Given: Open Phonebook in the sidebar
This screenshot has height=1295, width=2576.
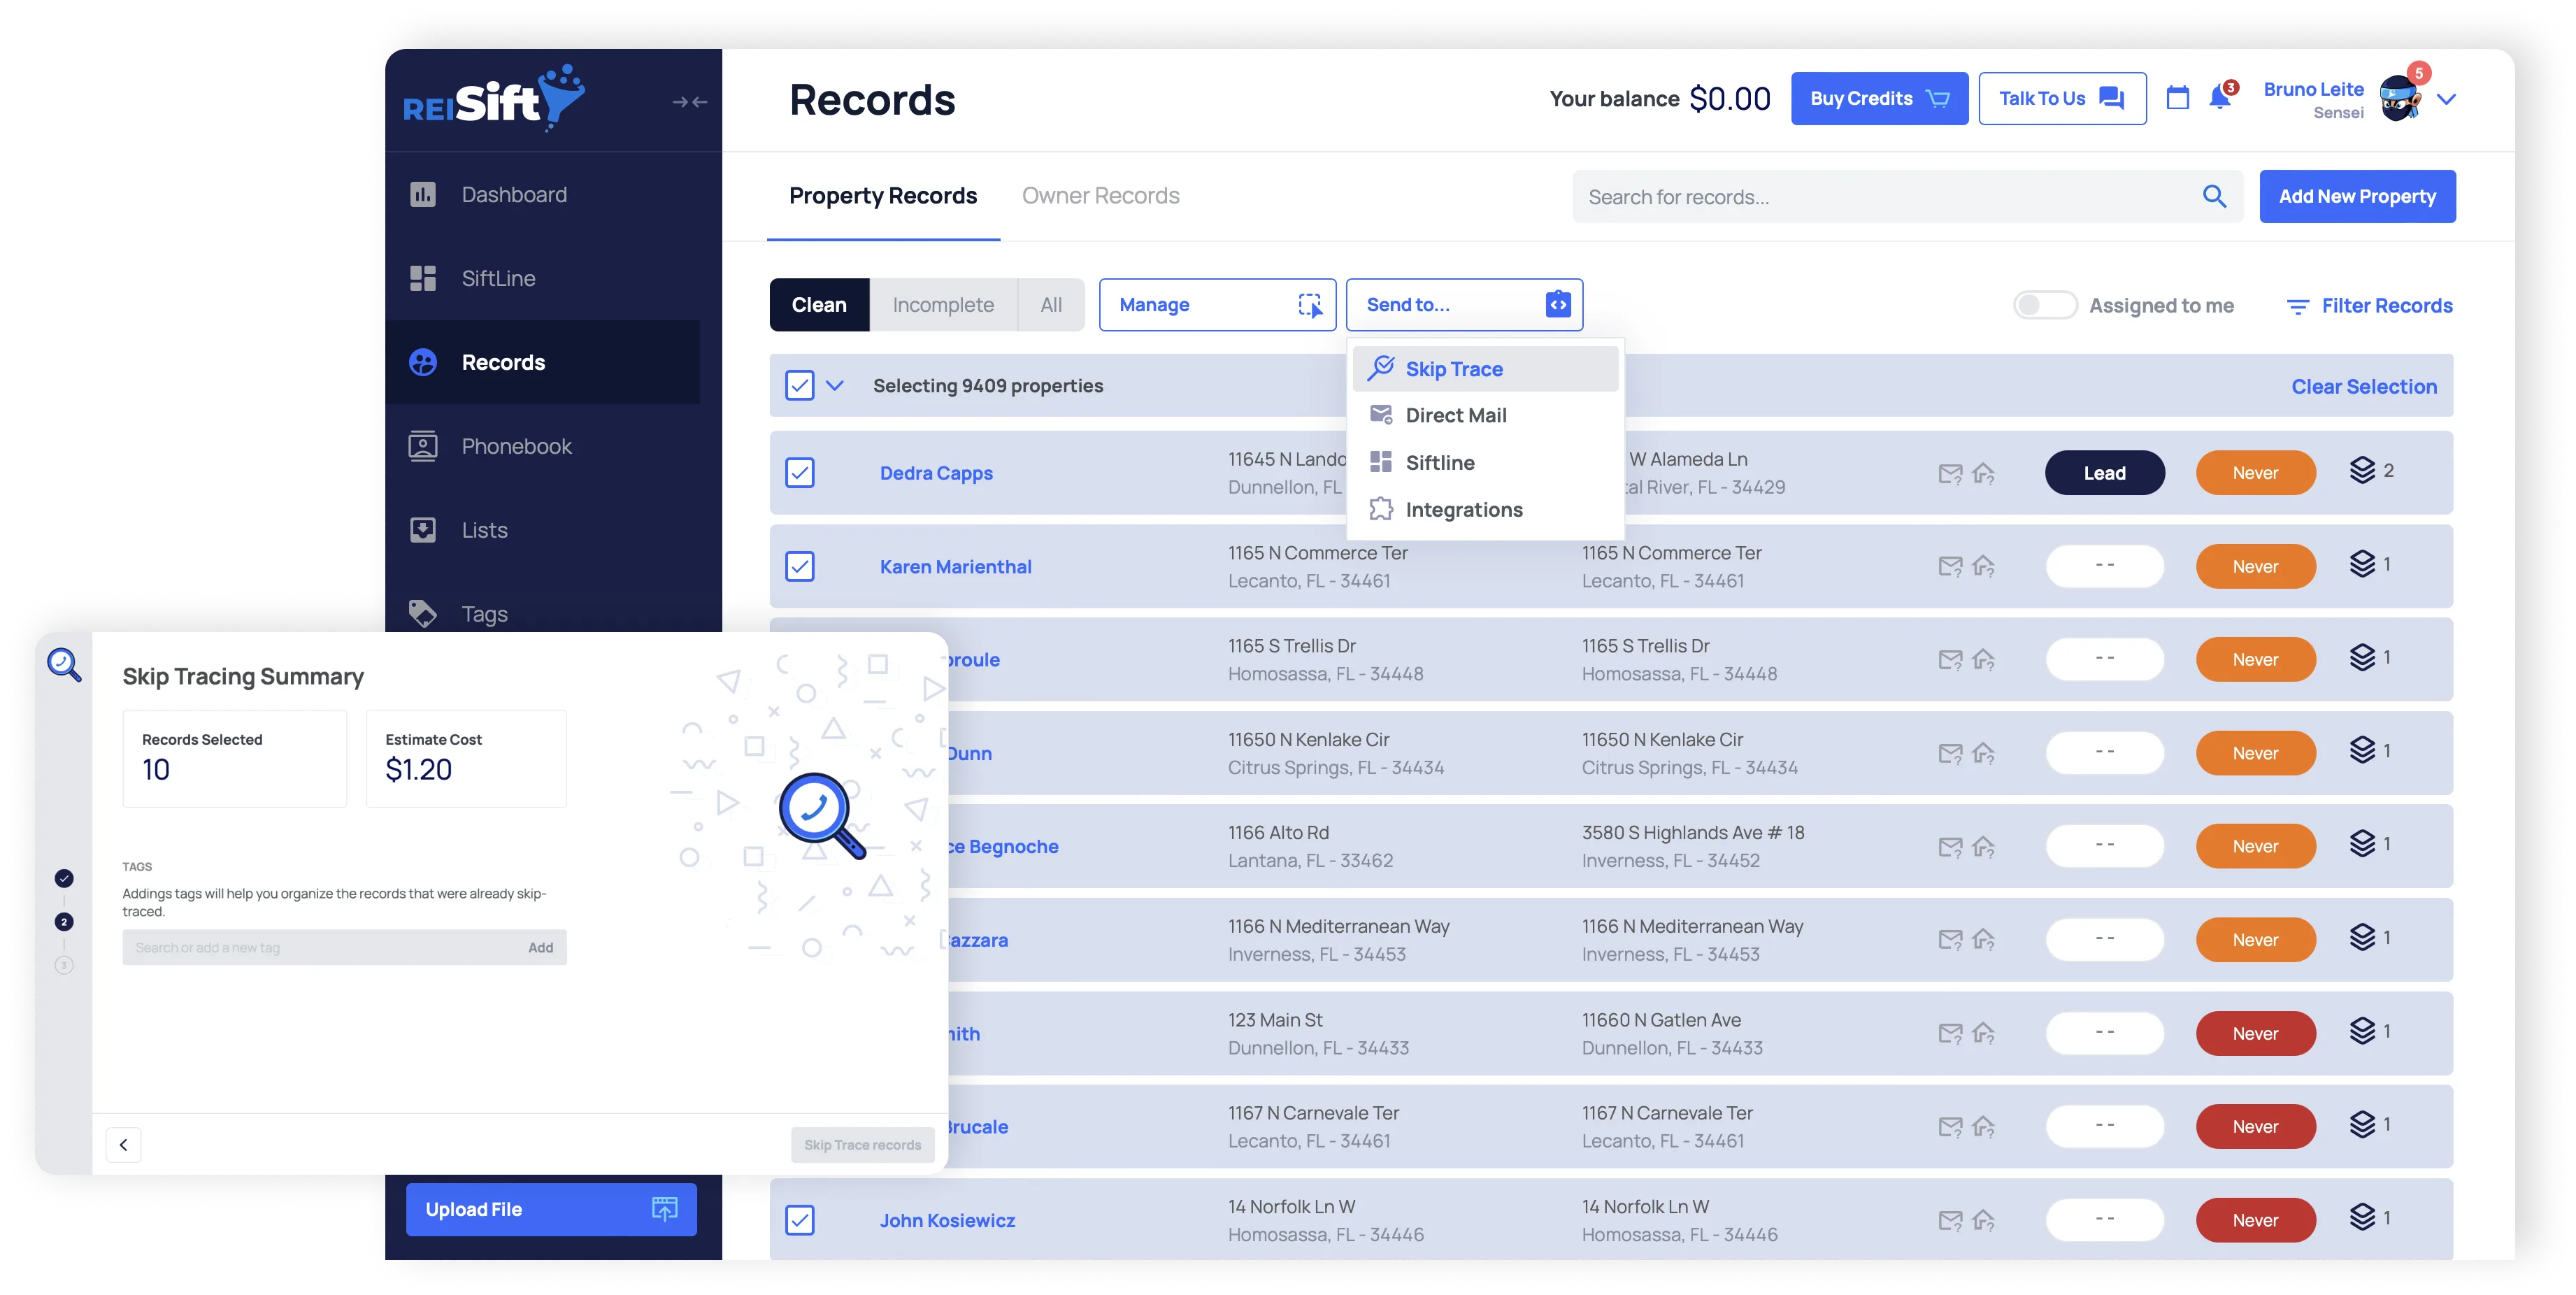Looking at the screenshot, I should (x=516, y=447).
